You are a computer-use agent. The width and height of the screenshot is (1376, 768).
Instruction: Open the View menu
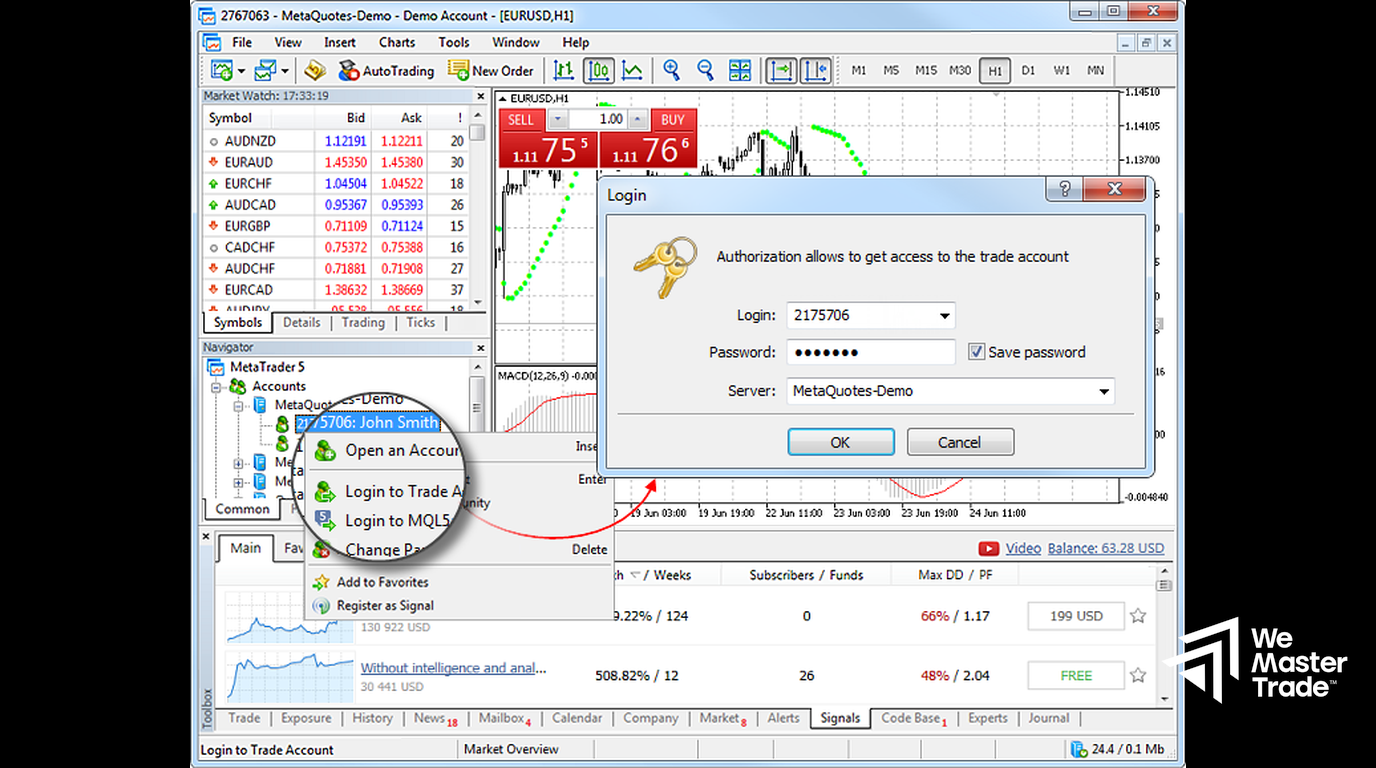(288, 42)
